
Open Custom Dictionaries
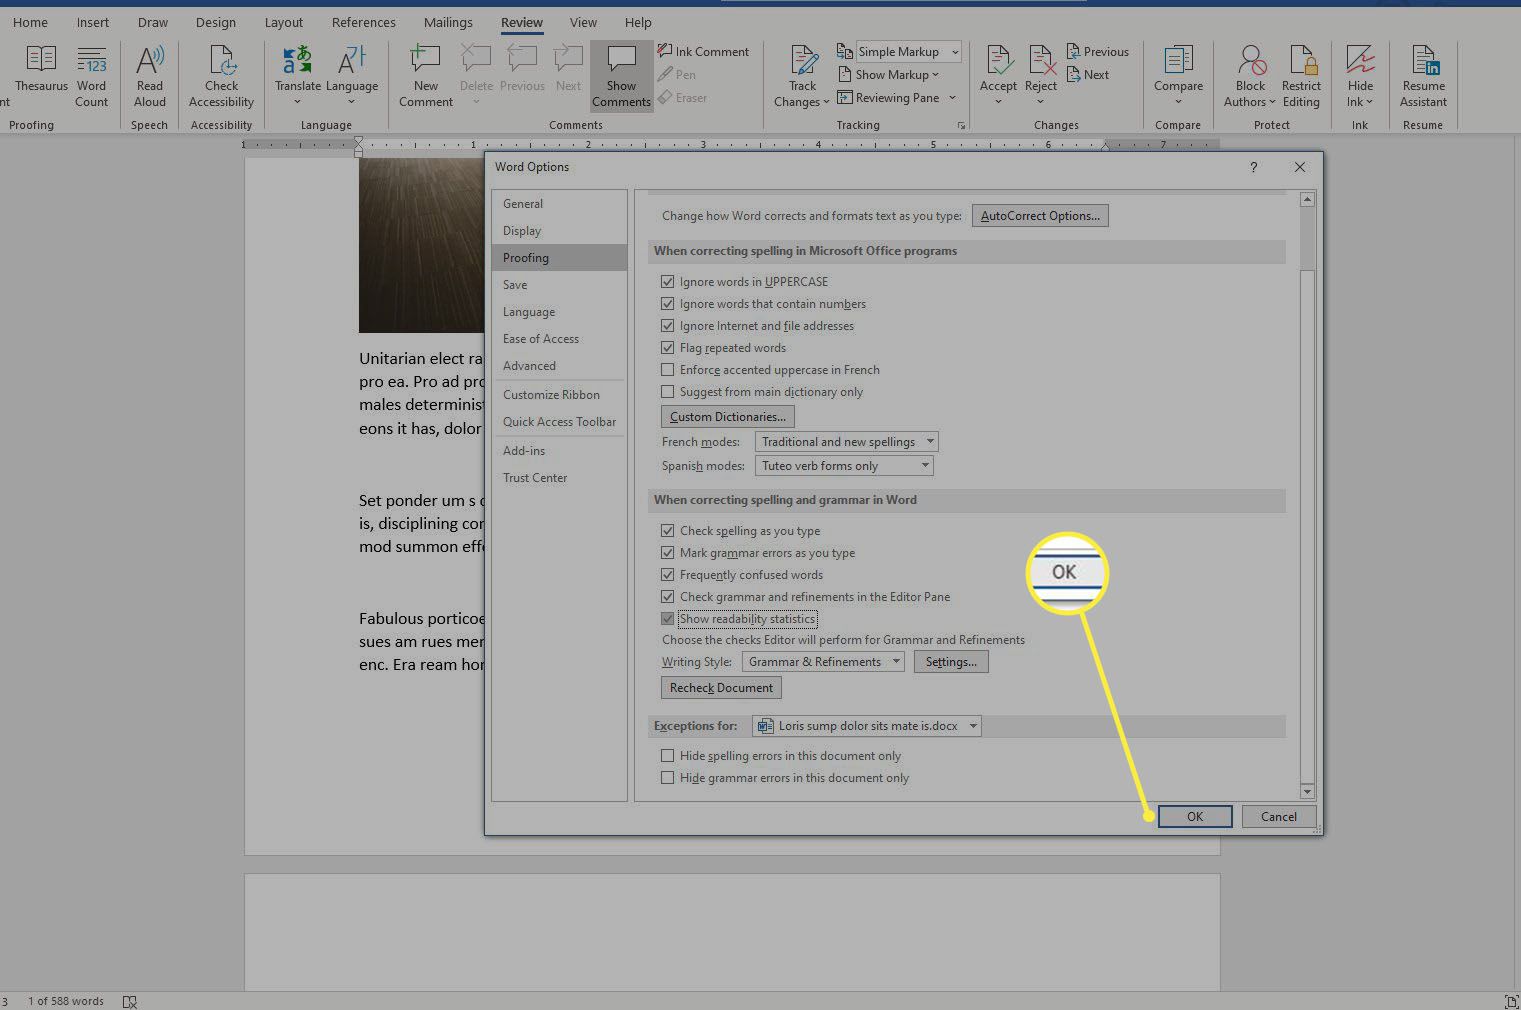point(728,417)
